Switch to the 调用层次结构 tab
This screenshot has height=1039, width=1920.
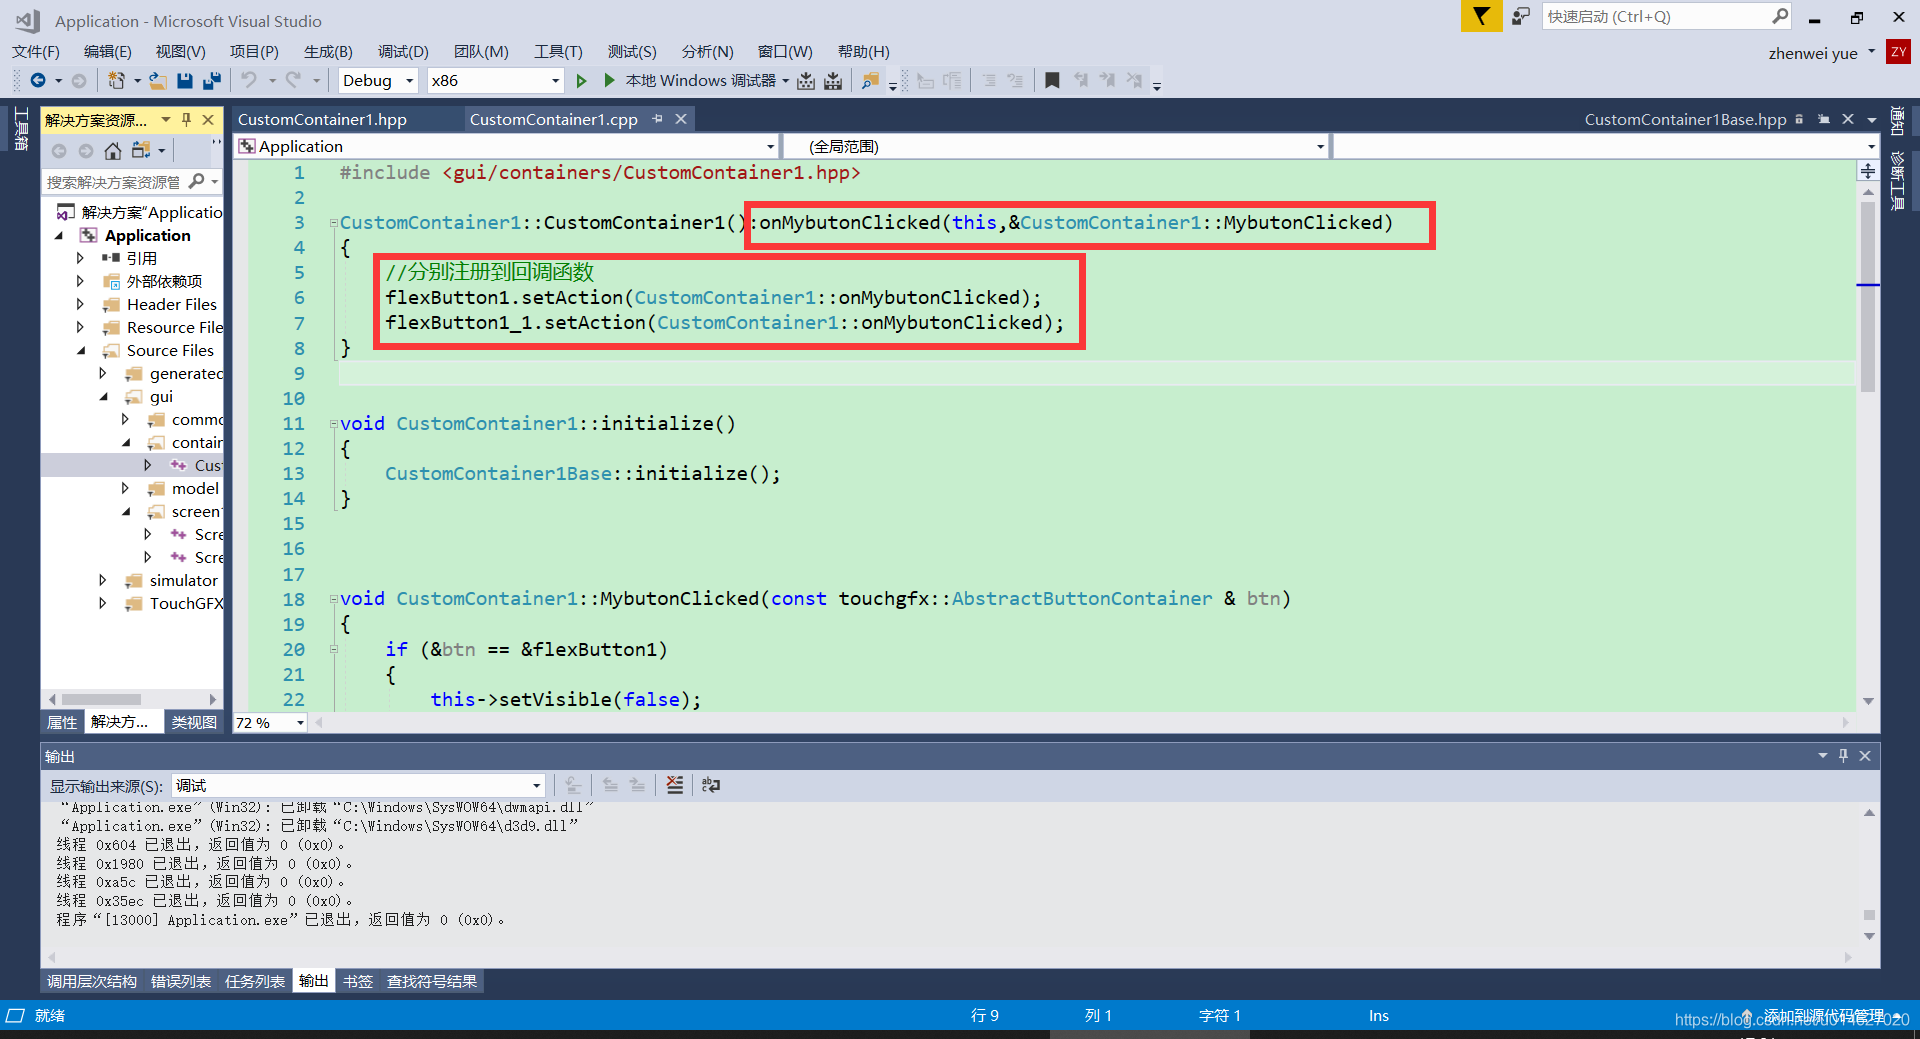click(92, 981)
